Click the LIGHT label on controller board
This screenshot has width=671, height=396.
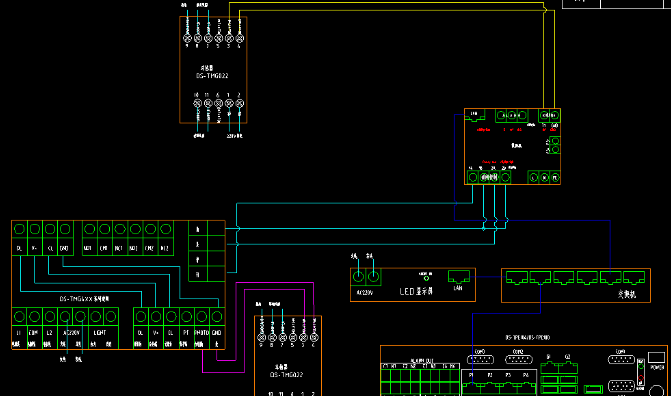pyautogui.click(x=100, y=333)
